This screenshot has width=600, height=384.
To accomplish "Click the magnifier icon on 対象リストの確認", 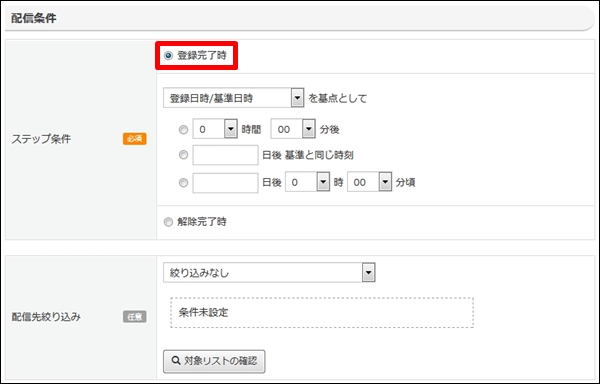I will tap(176, 360).
